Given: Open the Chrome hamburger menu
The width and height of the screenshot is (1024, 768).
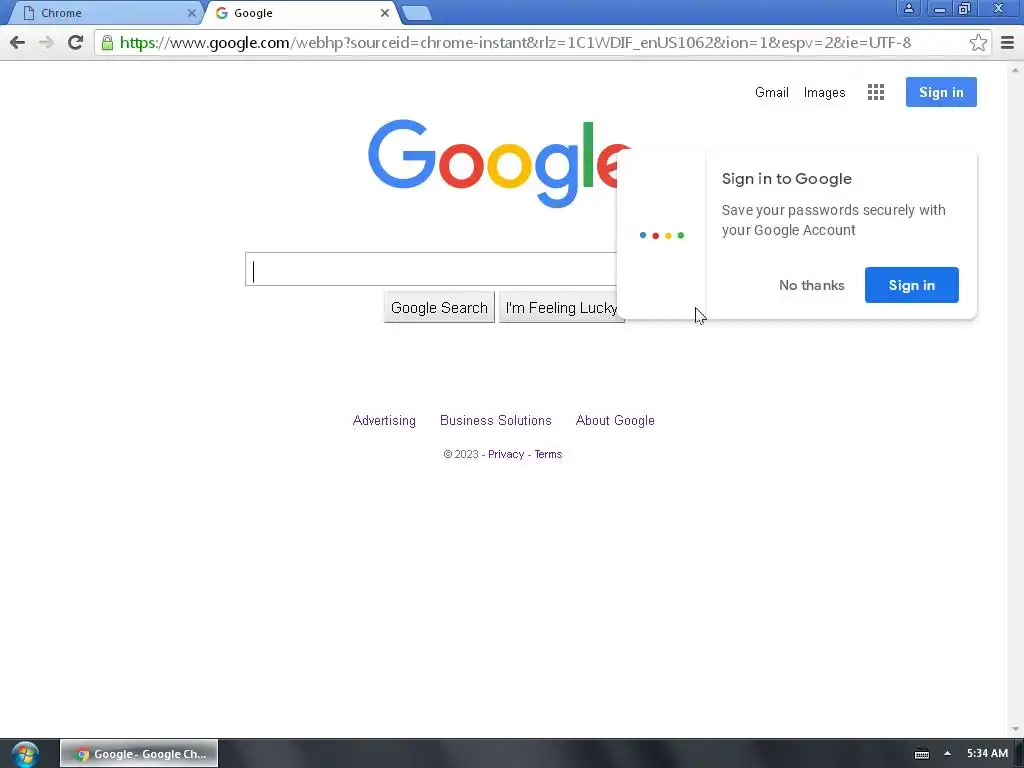Looking at the screenshot, I should [1008, 42].
